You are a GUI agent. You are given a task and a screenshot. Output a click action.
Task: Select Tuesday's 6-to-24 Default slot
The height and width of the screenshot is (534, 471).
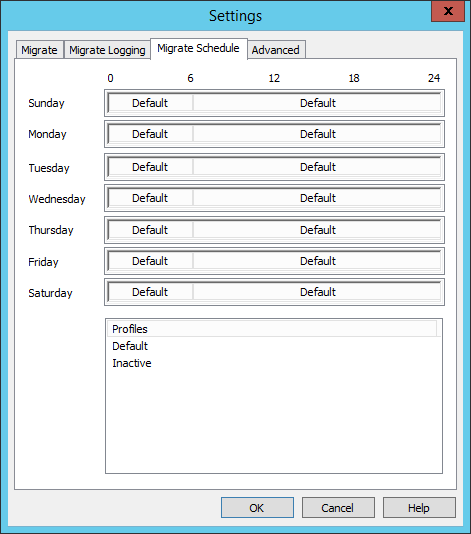(x=317, y=167)
